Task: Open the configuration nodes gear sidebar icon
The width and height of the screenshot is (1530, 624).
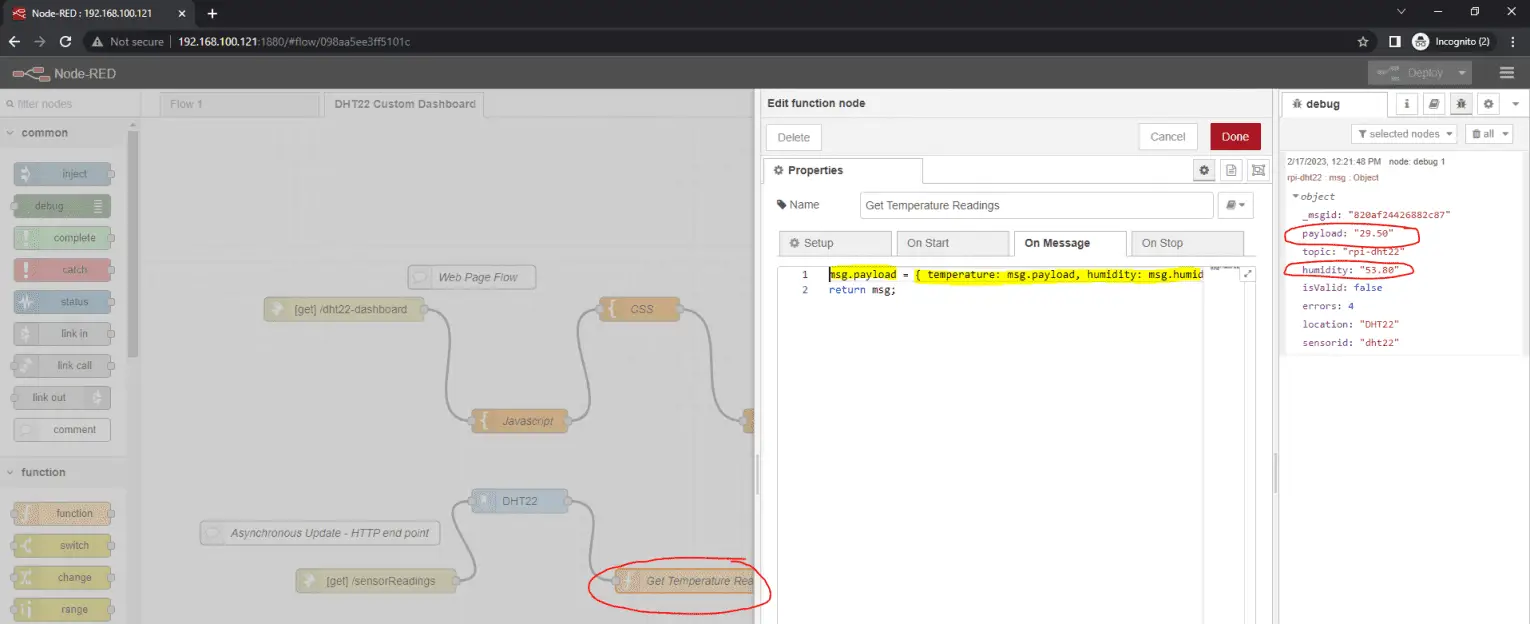Action: [x=1488, y=104]
